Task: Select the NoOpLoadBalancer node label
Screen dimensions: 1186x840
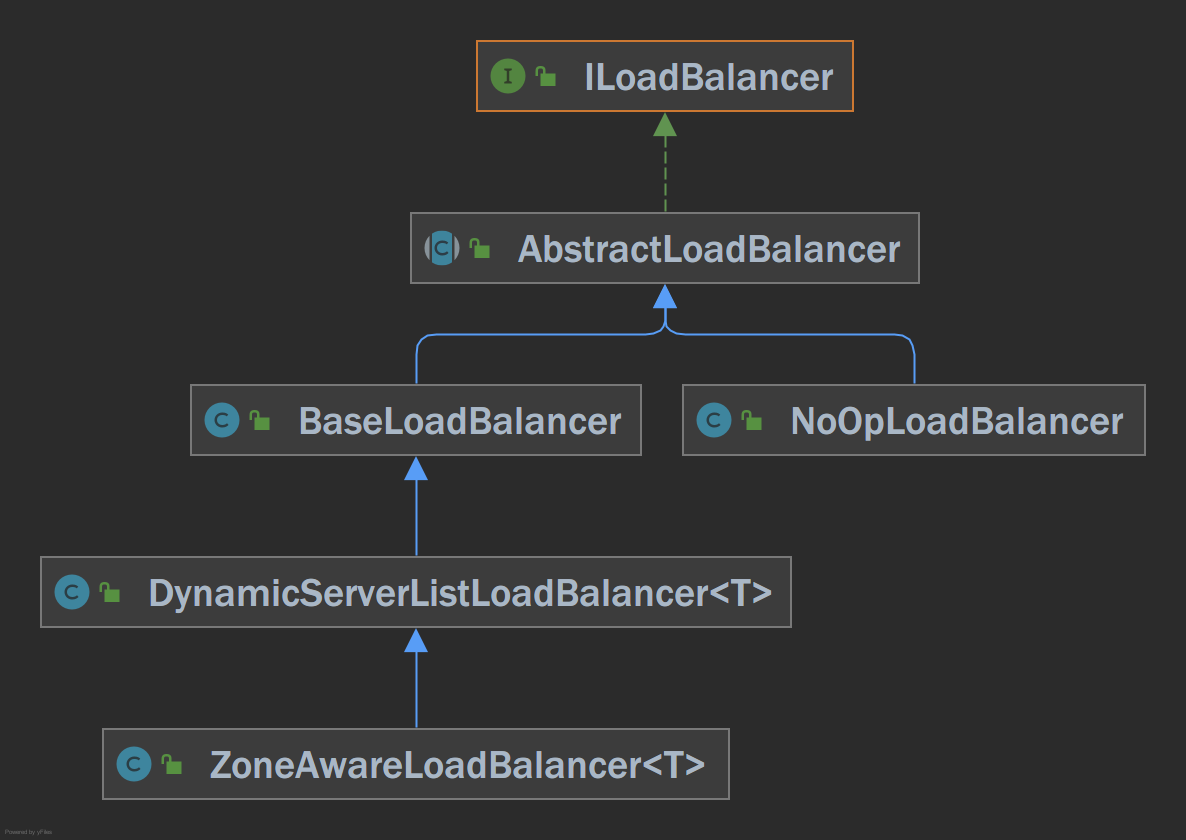Action: point(957,422)
